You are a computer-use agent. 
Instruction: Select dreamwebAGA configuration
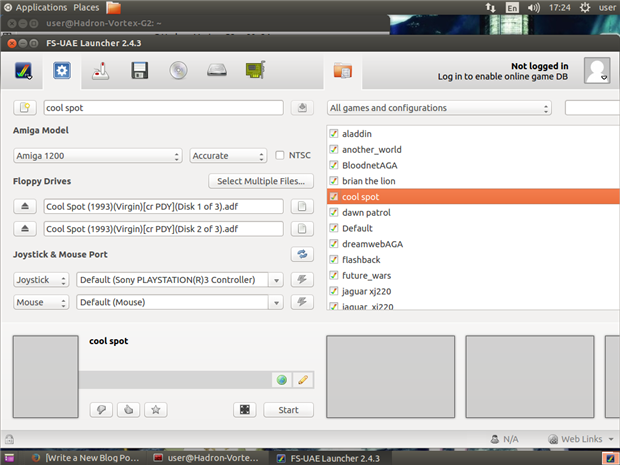coord(473,244)
